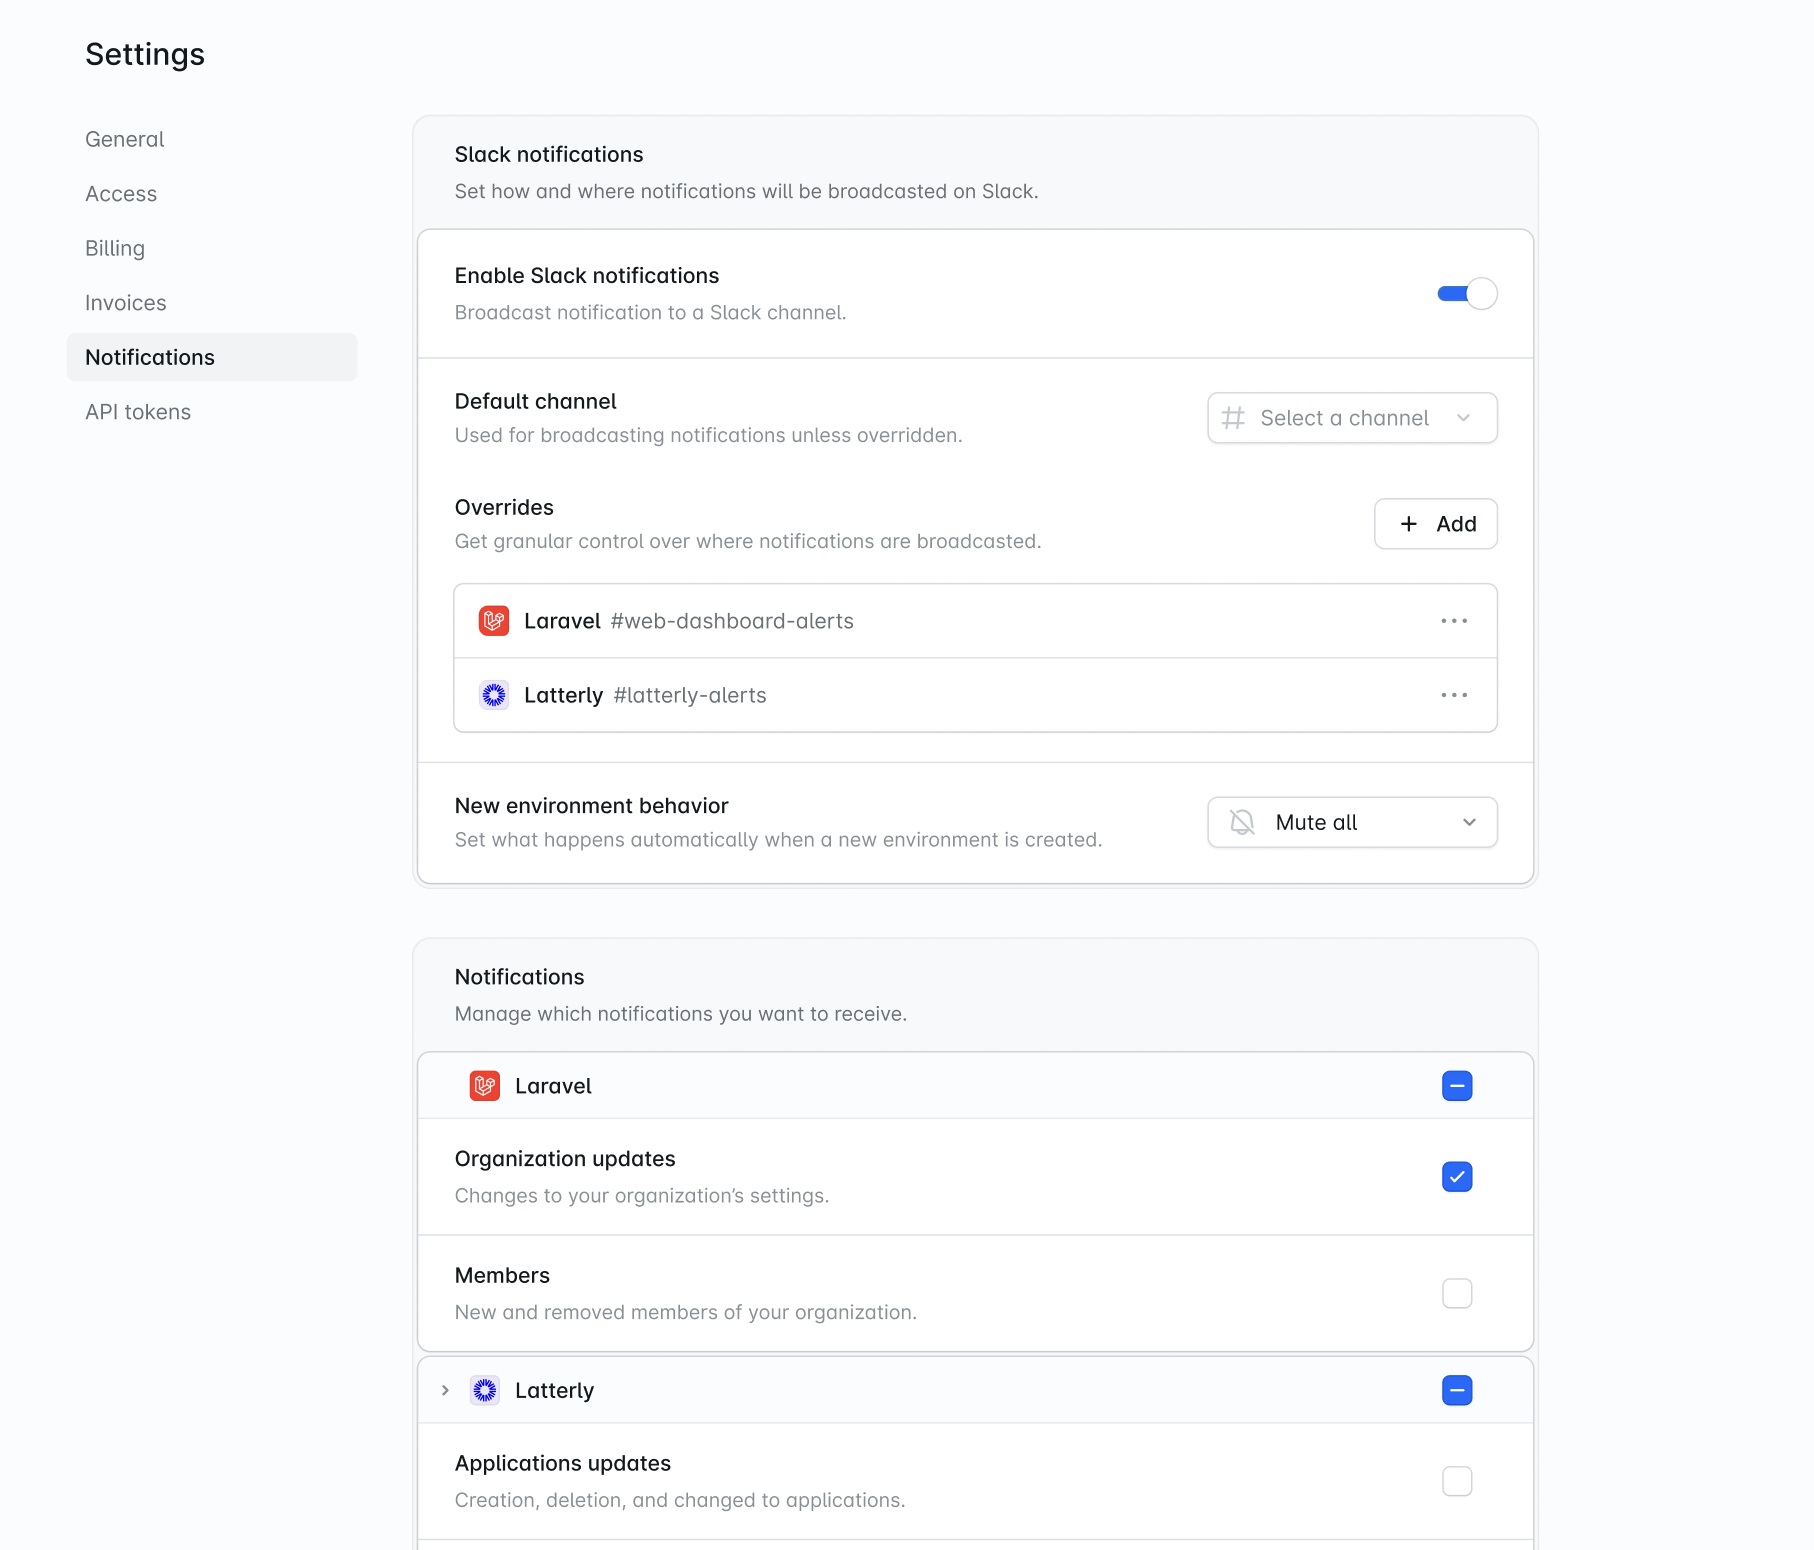Click Laravel logo in notifications list
The width and height of the screenshot is (1814, 1550).
[485, 1086]
